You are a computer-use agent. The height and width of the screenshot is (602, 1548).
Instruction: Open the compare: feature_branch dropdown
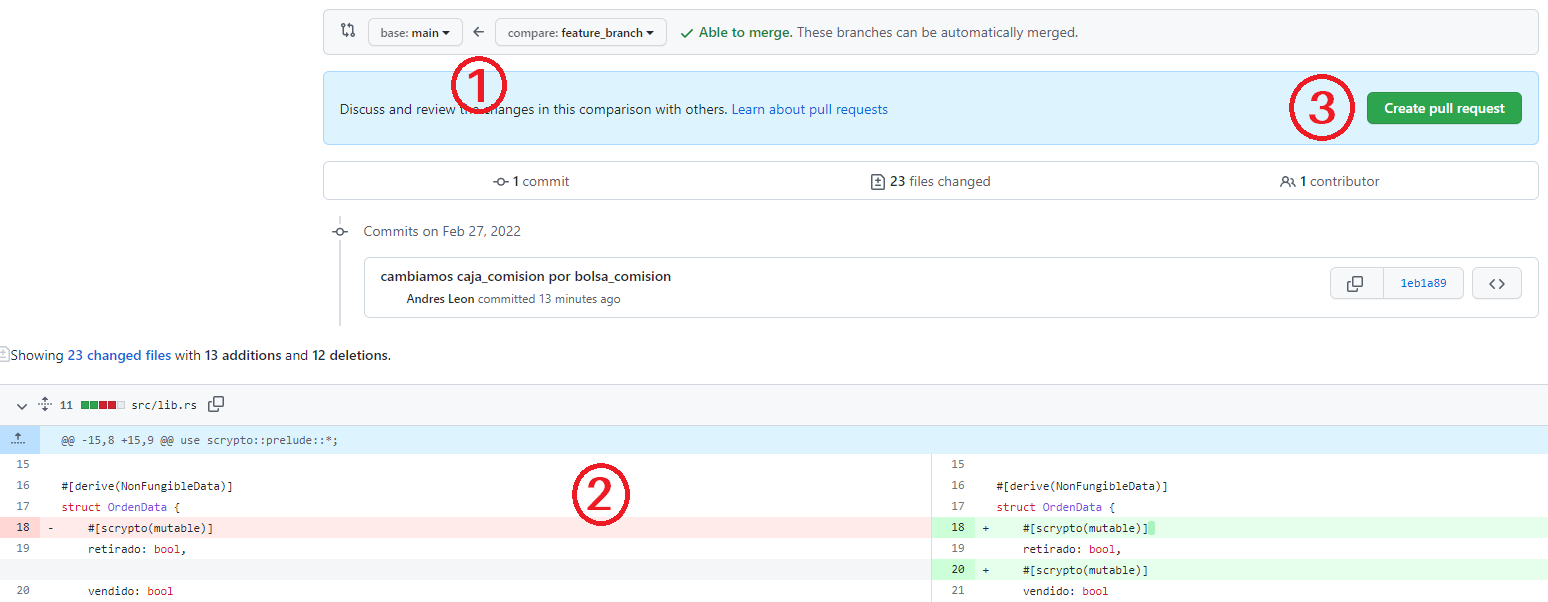point(580,33)
